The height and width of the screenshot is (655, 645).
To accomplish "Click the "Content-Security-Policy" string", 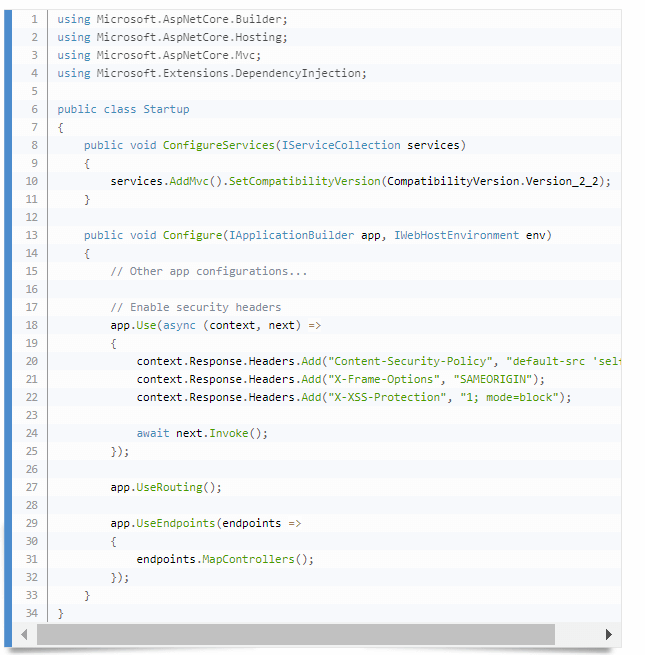I will (414, 361).
